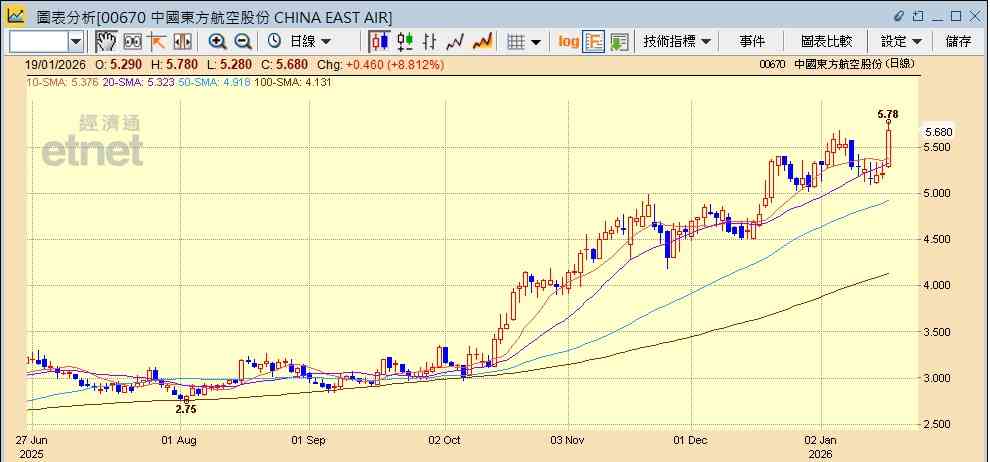Switch to OHLC bar chart type
The image size is (990, 462).
coord(429,42)
